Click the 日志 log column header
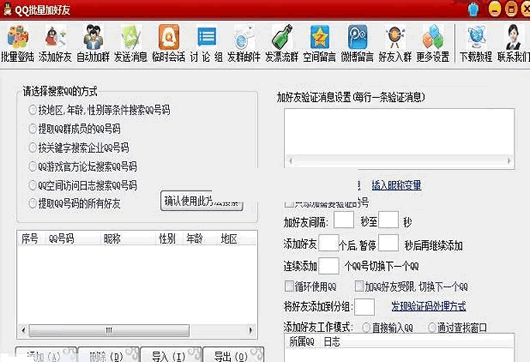Screen dimensions: 530x362 point(332,342)
